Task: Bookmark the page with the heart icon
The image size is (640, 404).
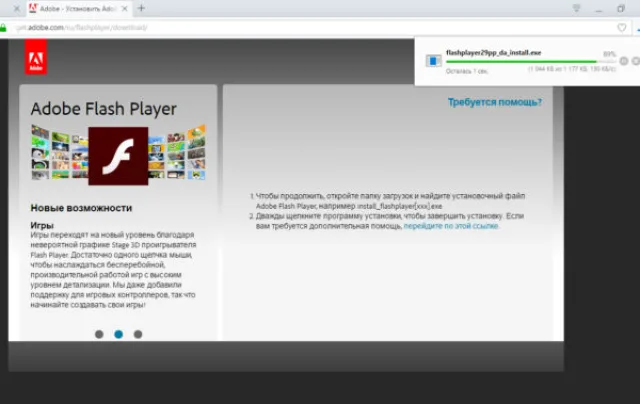Action: coord(622,28)
